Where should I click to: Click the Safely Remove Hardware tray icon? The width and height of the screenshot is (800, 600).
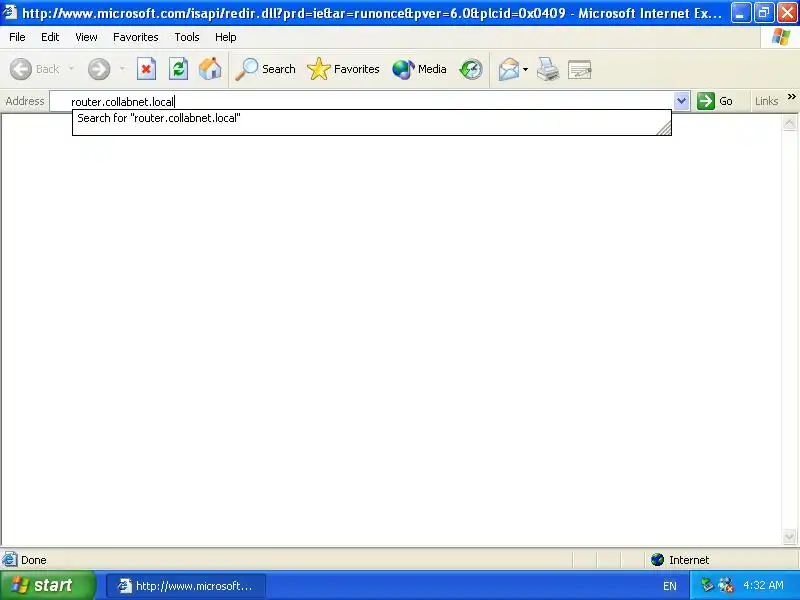(x=707, y=585)
